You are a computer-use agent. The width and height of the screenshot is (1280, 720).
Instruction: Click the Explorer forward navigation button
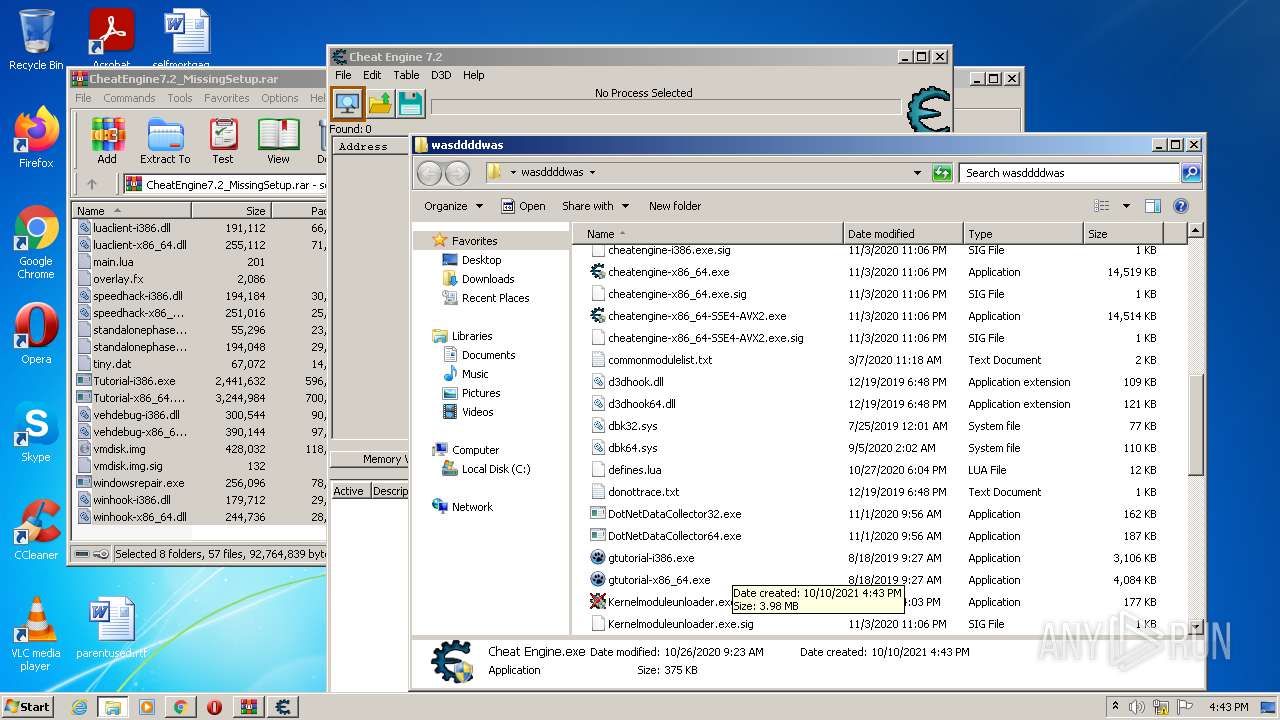(457, 173)
